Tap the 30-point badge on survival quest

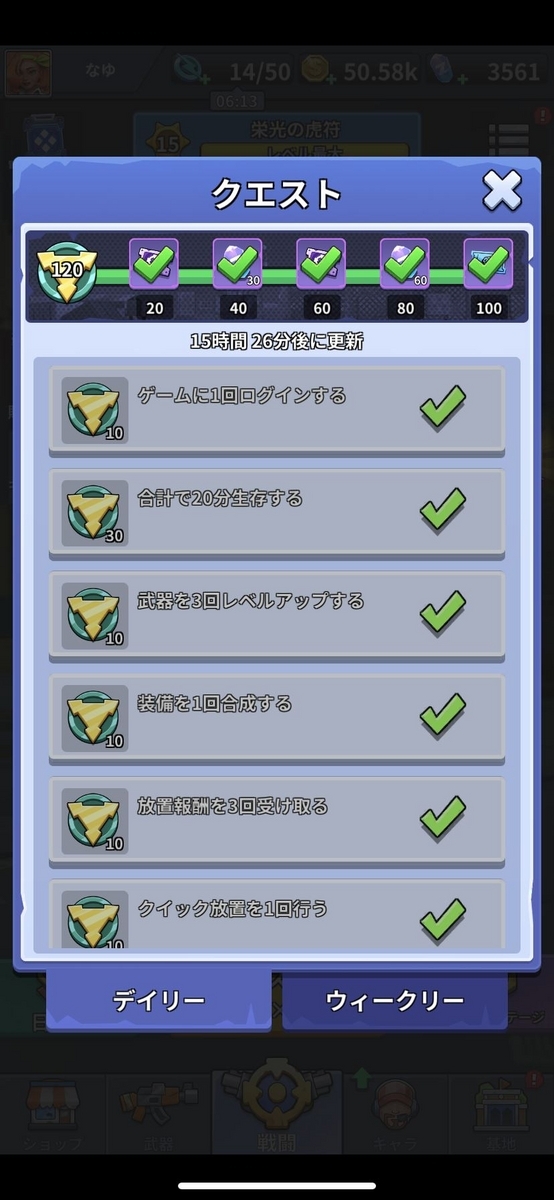click(95, 513)
